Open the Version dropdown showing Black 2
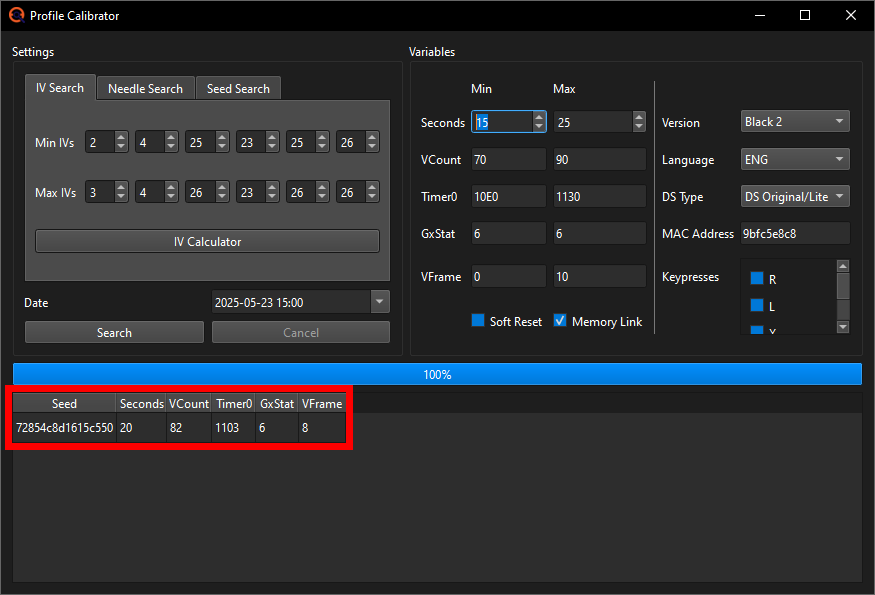The width and height of the screenshot is (875, 595). click(795, 122)
